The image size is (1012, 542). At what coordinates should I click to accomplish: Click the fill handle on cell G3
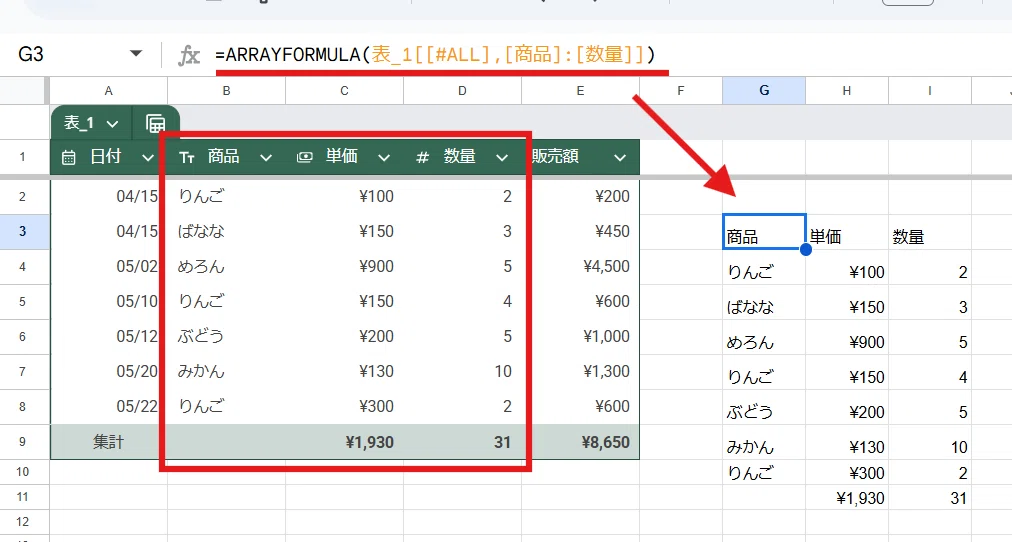805,249
